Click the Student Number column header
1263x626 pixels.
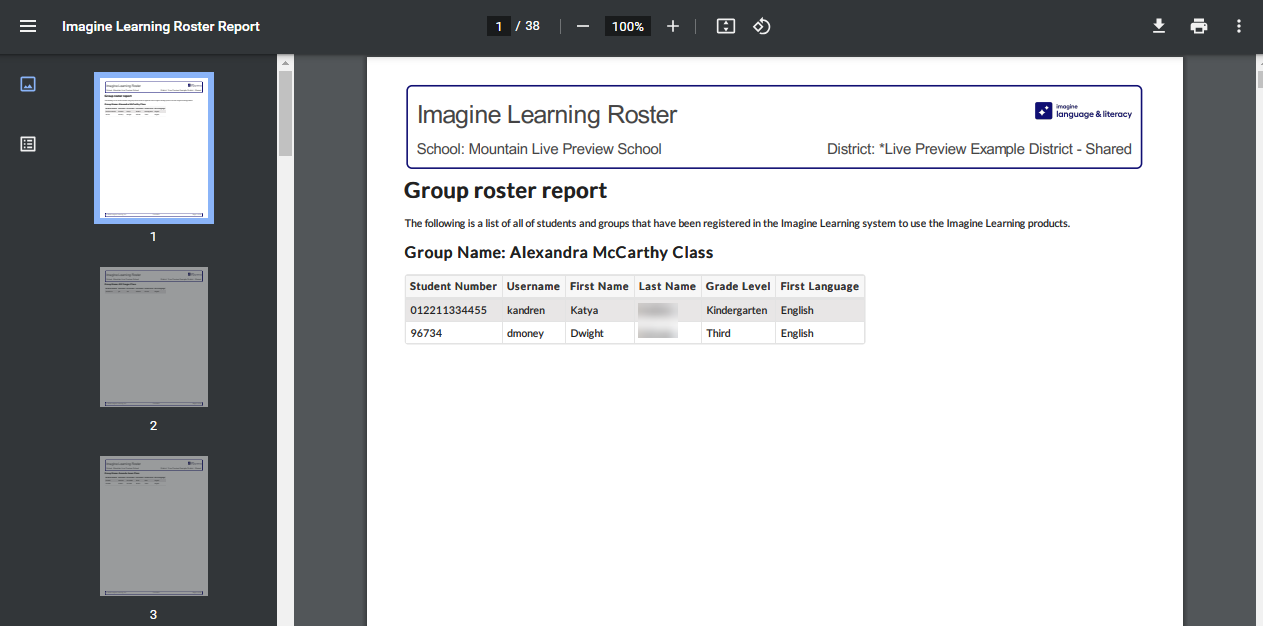tap(453, 286)
